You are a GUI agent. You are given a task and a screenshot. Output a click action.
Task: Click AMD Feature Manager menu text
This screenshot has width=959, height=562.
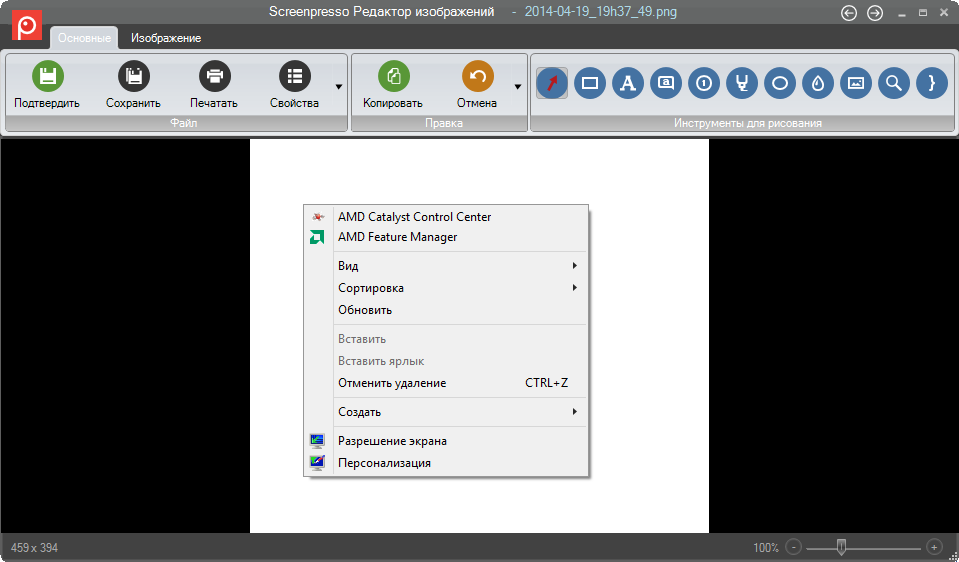(398, 237)
